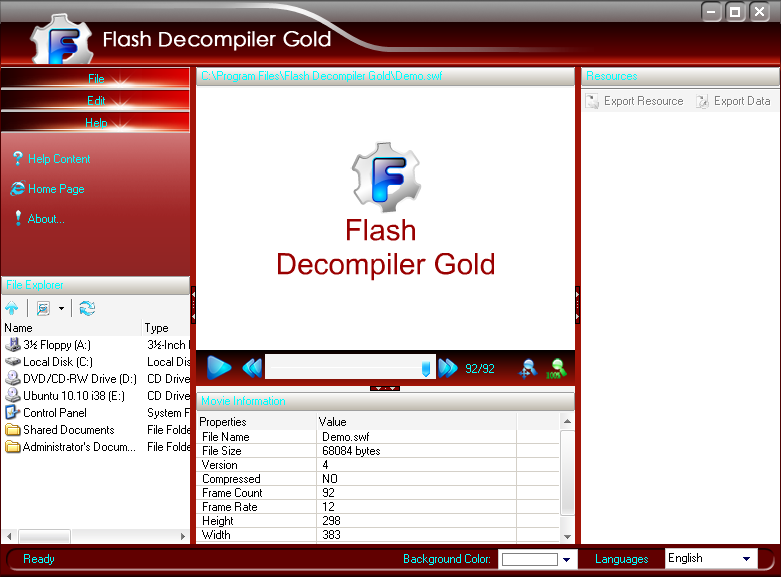This screenshot has width=781, height=577.
Task: Select the Width property row
Action: tap(378, 535)
